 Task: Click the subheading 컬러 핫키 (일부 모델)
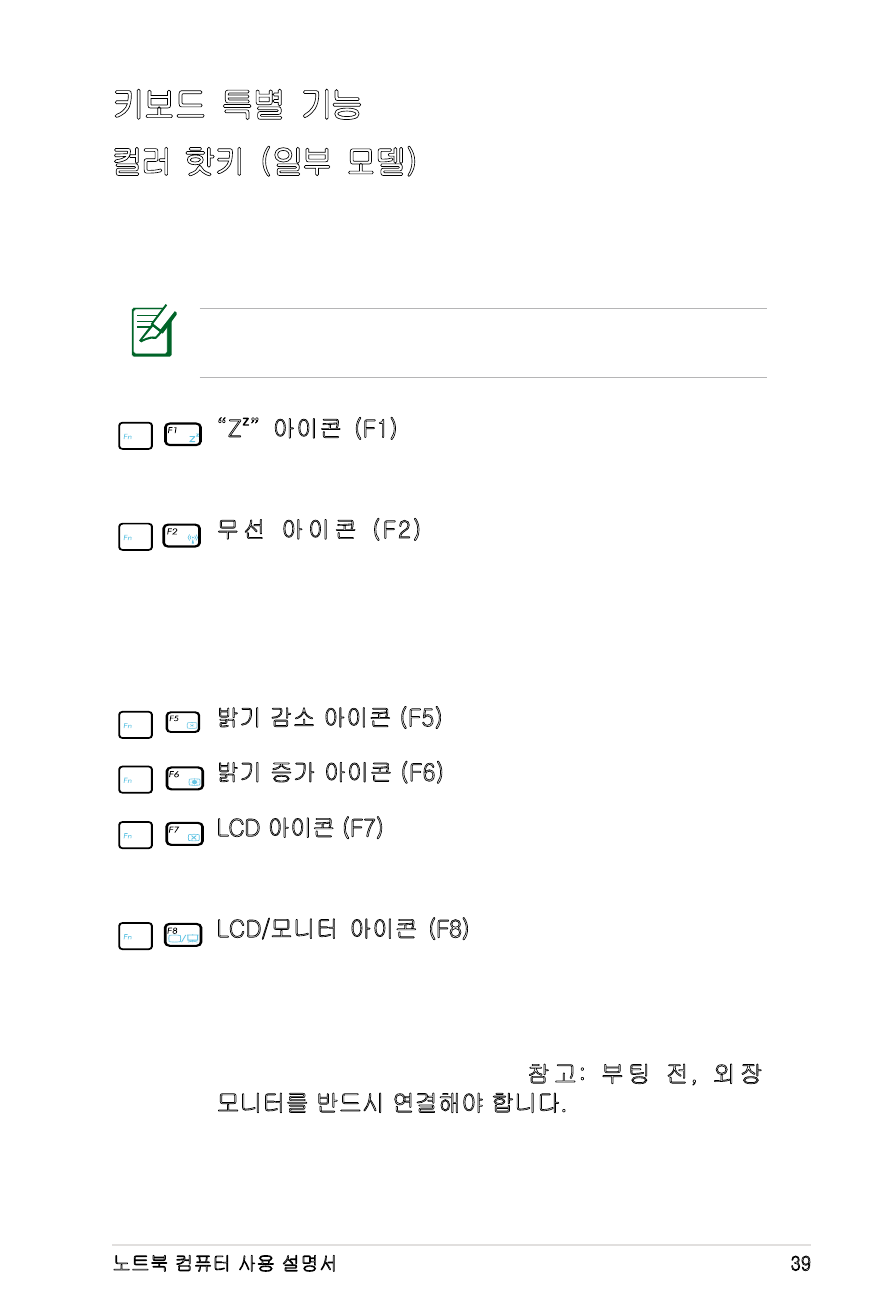(x=264, y=163)
